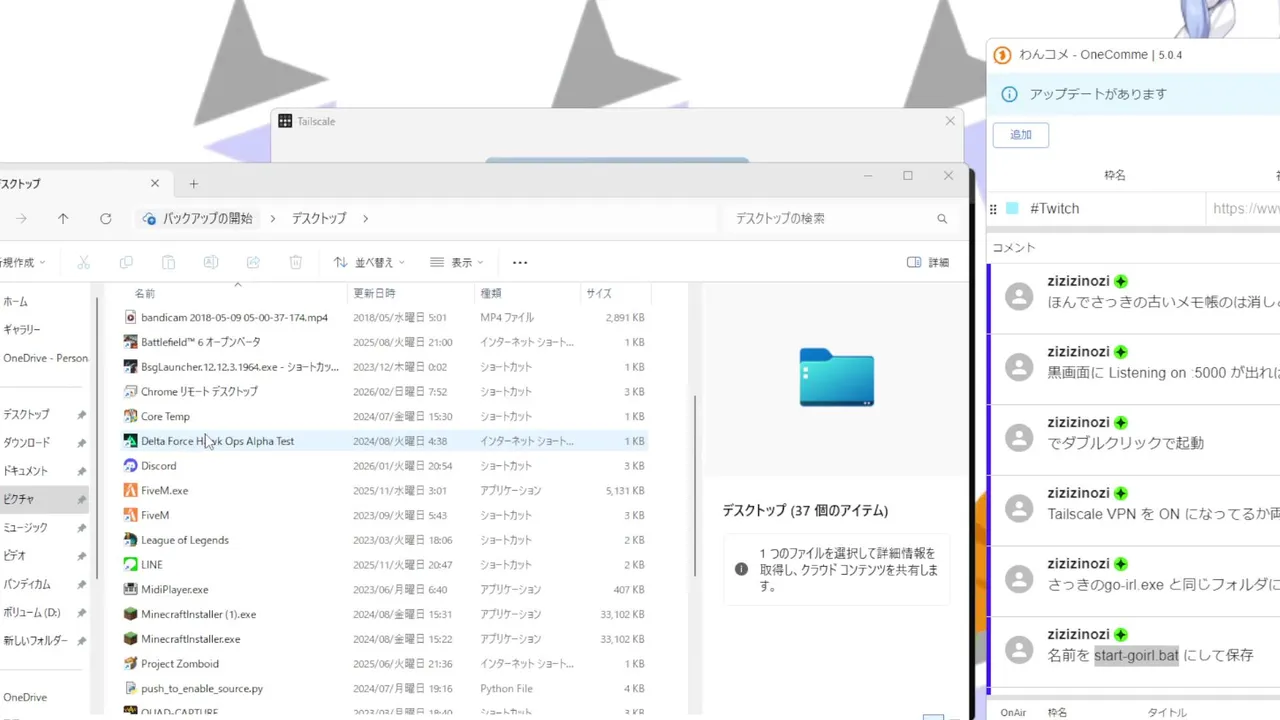Click the 追加 button in OneComme

click(x=1020, y=134)
